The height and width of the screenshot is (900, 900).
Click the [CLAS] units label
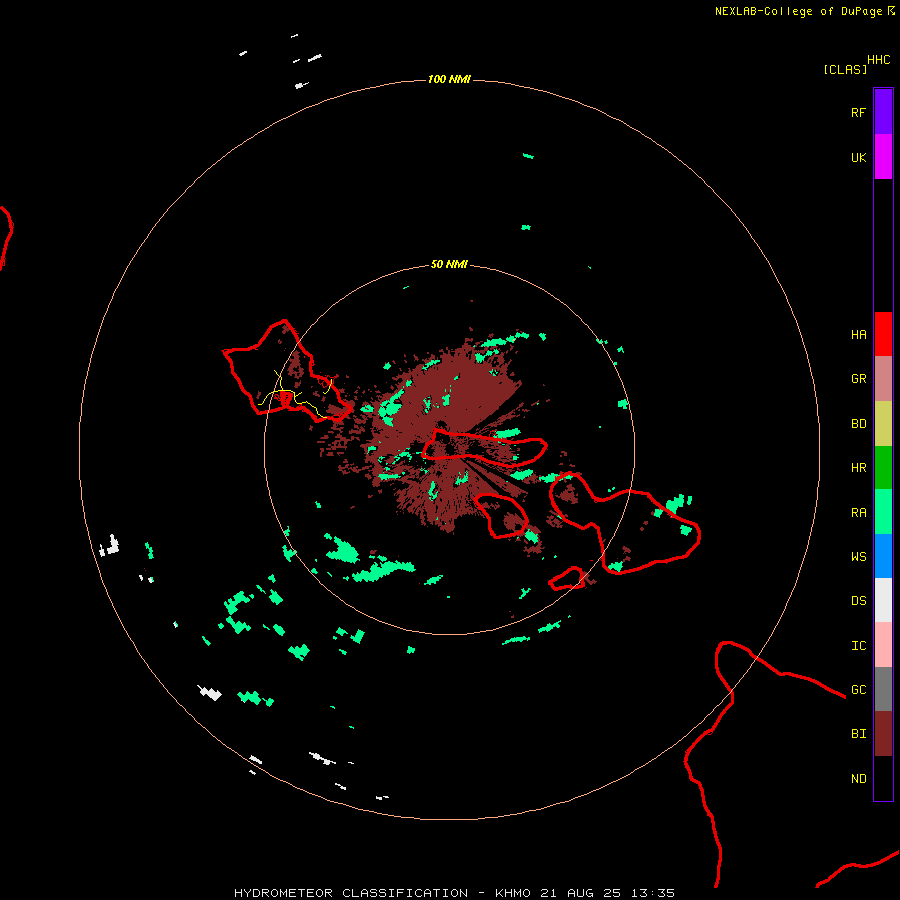point(845,69)
